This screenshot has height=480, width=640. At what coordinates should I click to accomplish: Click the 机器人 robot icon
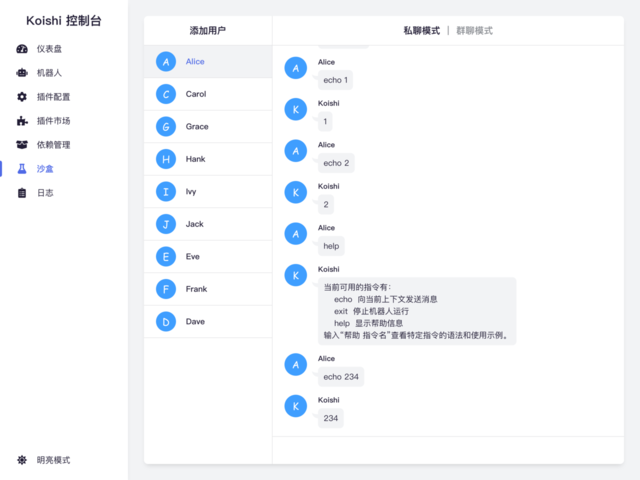[23, 73]
